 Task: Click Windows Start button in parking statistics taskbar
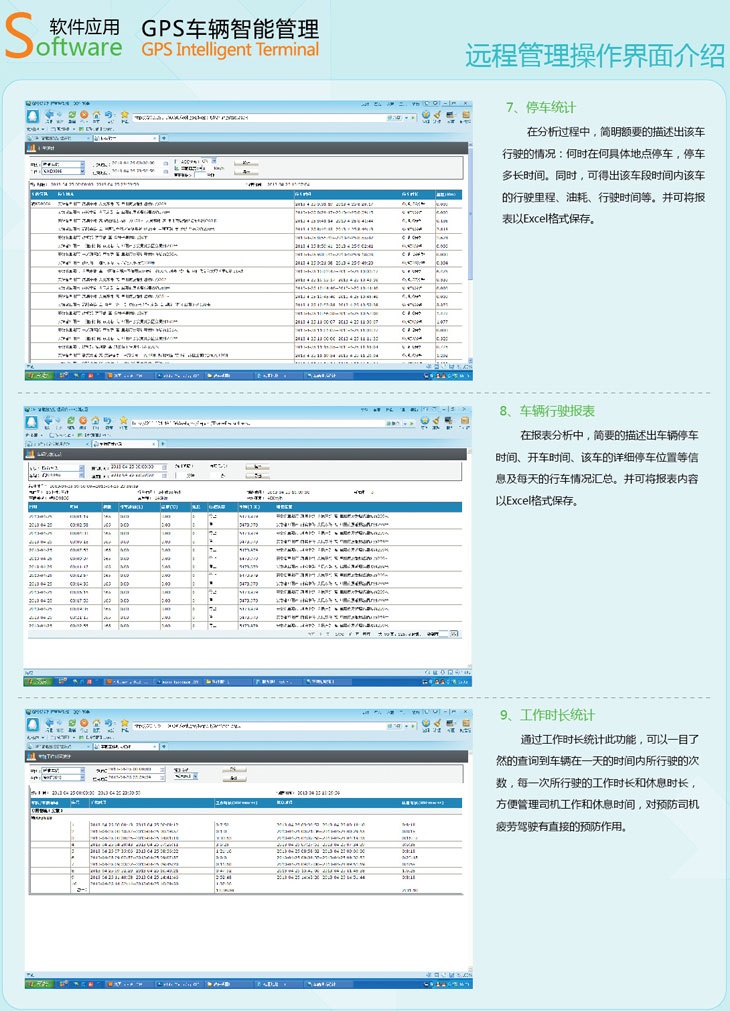tap(38, 374)
